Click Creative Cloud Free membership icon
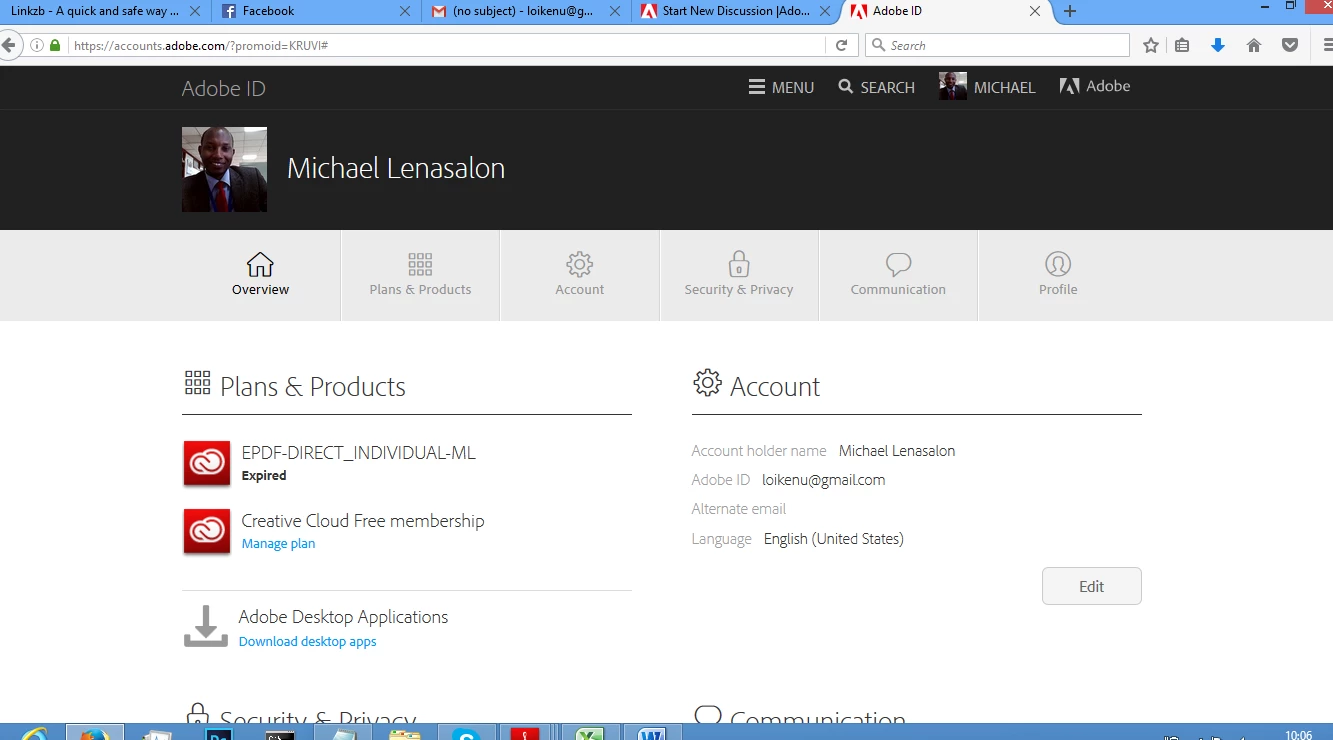This screenshot has height=740, width=1333. (207, 531)
